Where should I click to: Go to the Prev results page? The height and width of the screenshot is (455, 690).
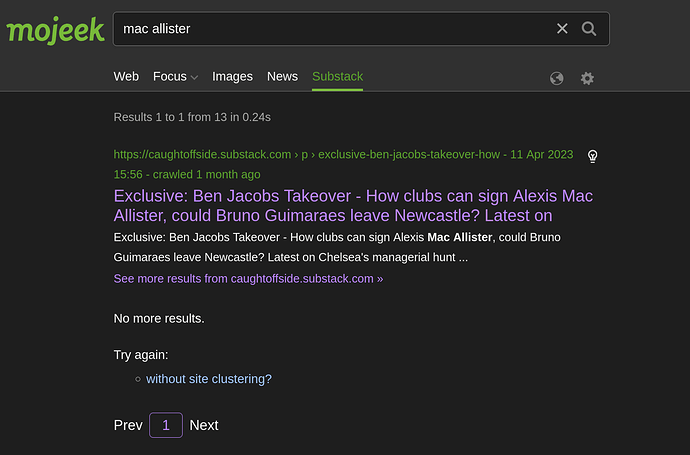pos(128,425)
